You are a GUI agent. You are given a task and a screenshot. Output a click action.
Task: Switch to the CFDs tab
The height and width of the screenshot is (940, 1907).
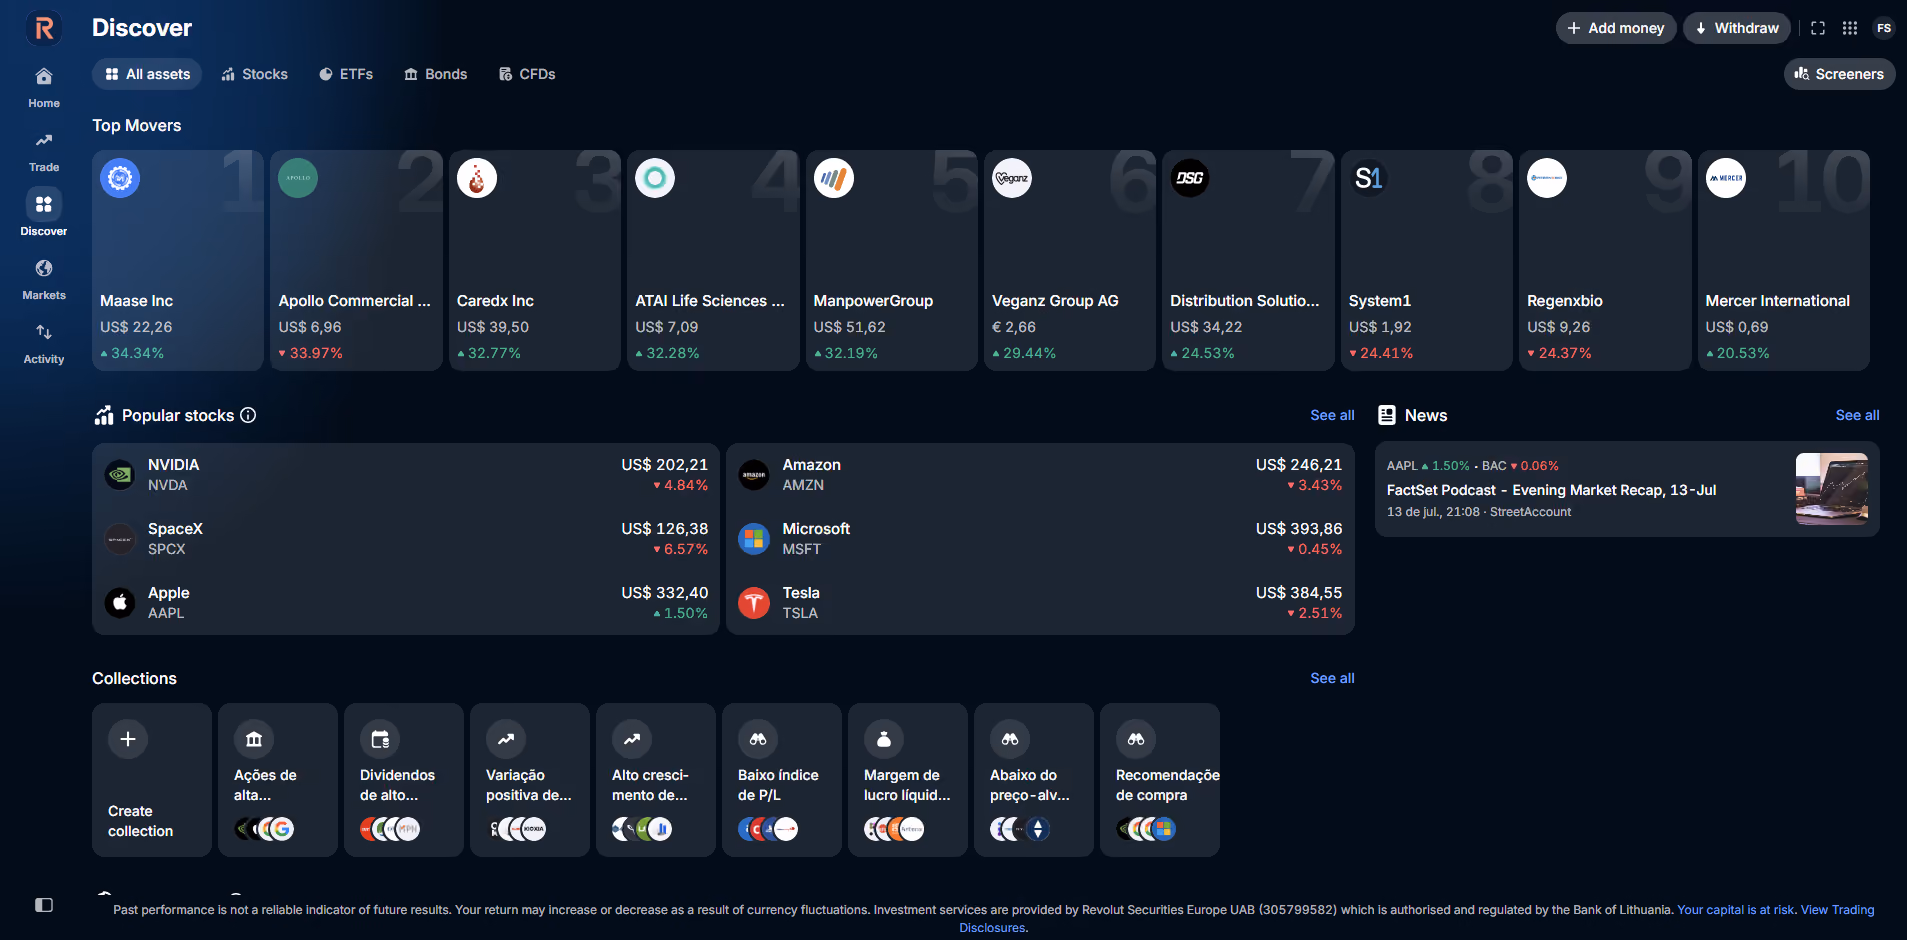coord(527,74)
